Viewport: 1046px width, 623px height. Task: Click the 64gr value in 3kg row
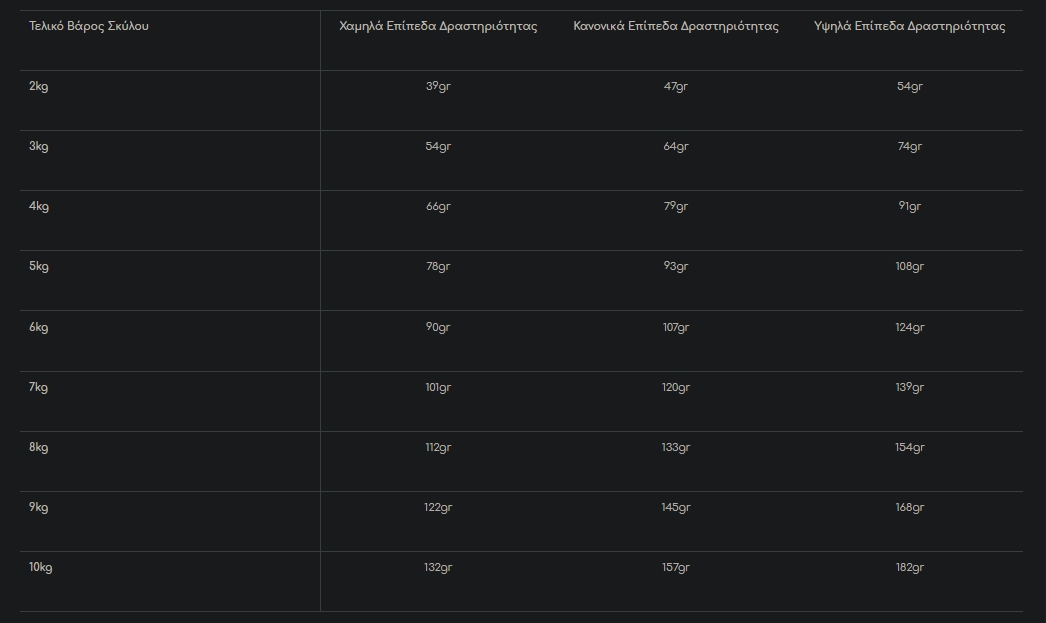pyautogui.click(x=676, y=147)
